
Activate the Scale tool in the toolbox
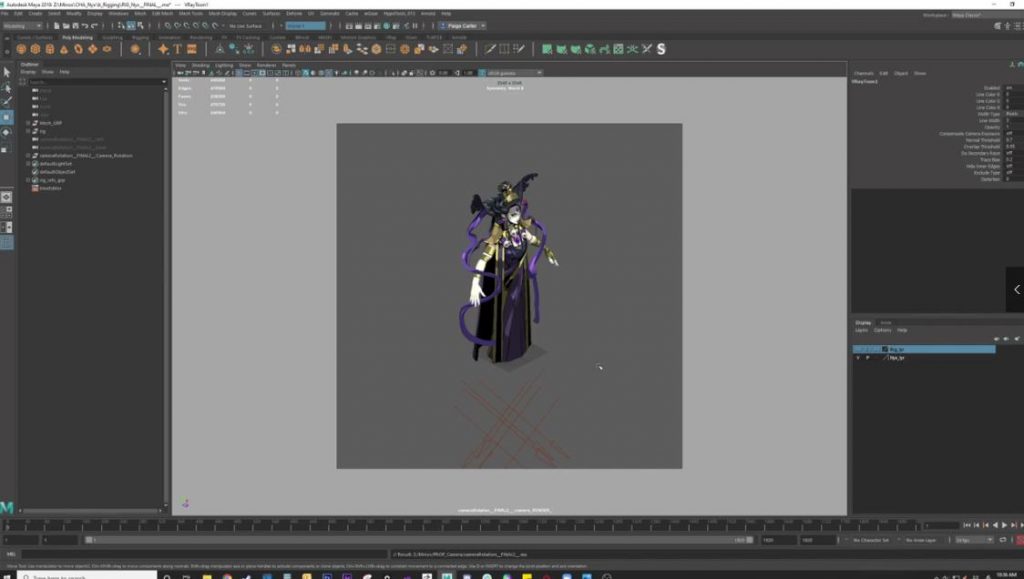[5, 149]
